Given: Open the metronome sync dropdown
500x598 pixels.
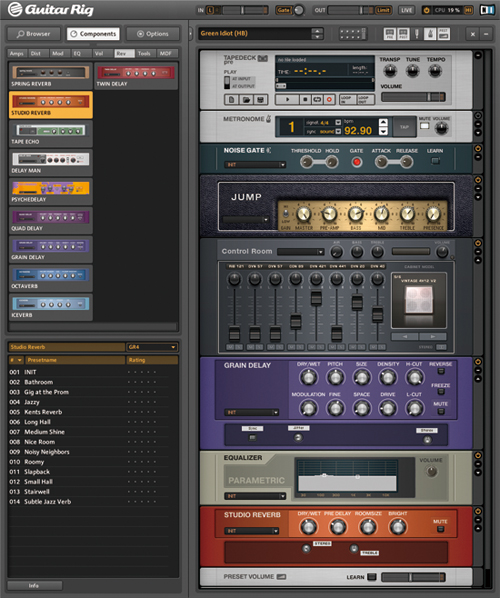Looking at the screenshot, I should (338, 131).
